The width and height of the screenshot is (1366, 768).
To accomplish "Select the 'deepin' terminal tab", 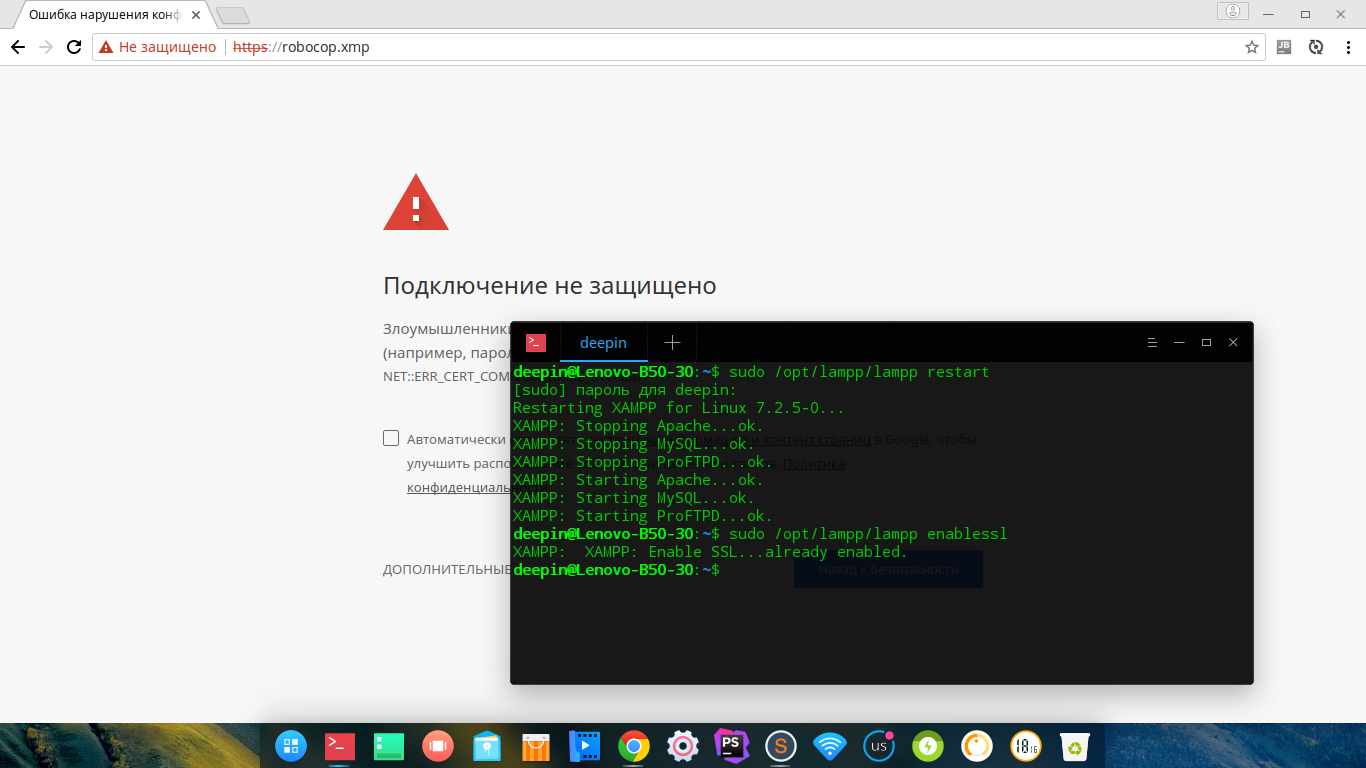I will (603, 342).
